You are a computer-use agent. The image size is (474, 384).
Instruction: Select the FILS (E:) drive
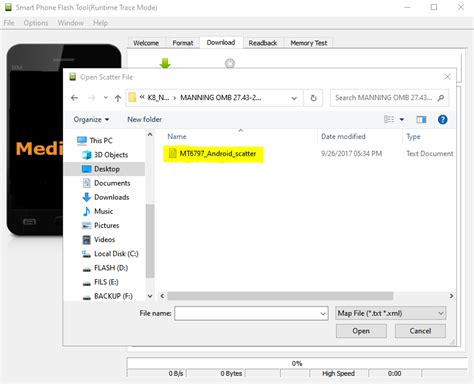coord(100,282)
